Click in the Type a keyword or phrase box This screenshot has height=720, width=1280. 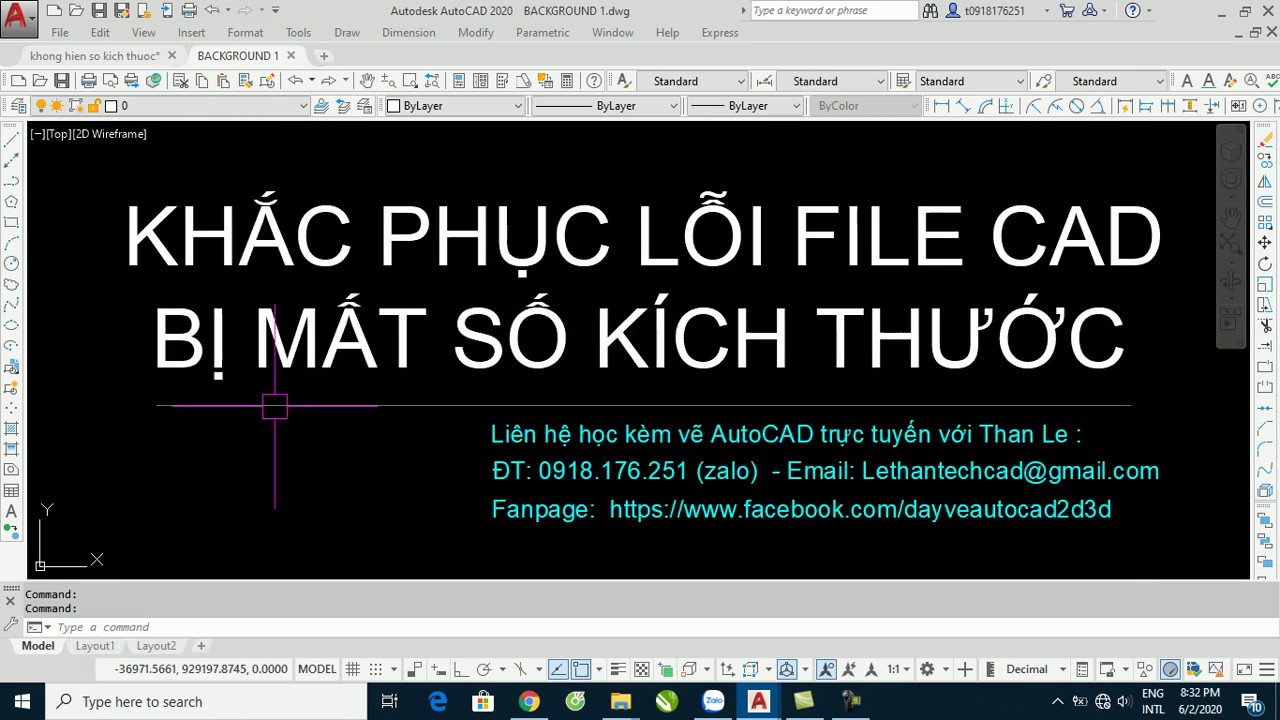(x=834, y=11)
